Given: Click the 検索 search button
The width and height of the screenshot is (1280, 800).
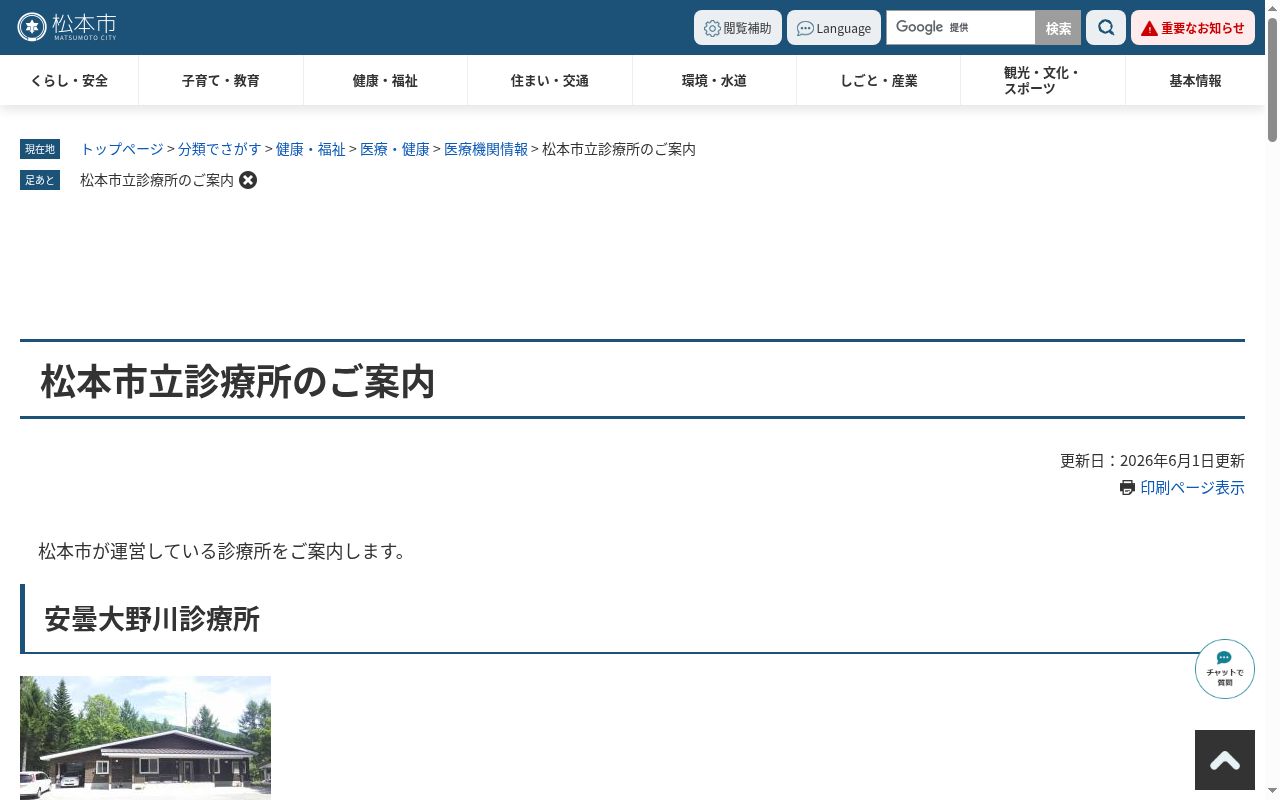Looking at the screenshot, I should tap(1058, 28).
